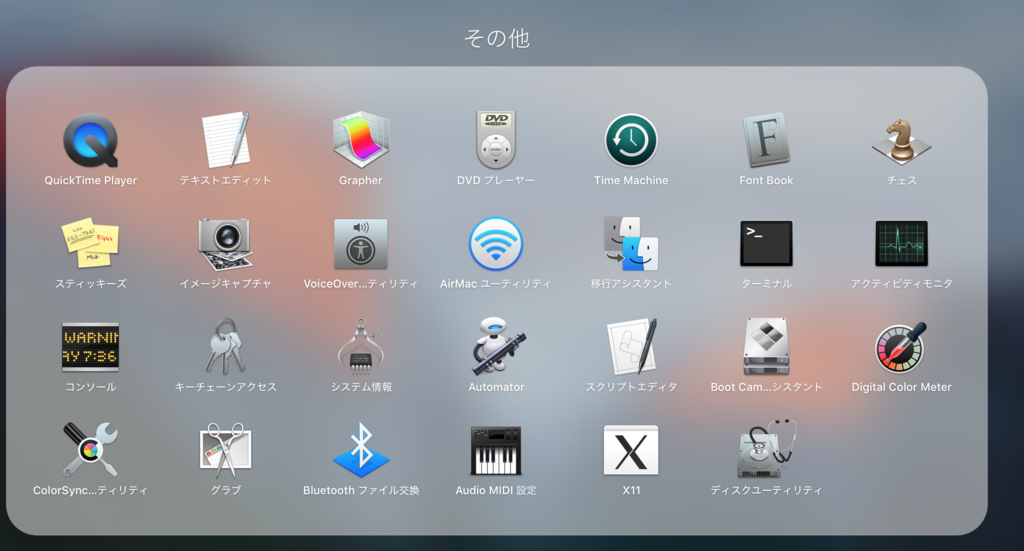Launch the X11 app icon

coord(631,450)
